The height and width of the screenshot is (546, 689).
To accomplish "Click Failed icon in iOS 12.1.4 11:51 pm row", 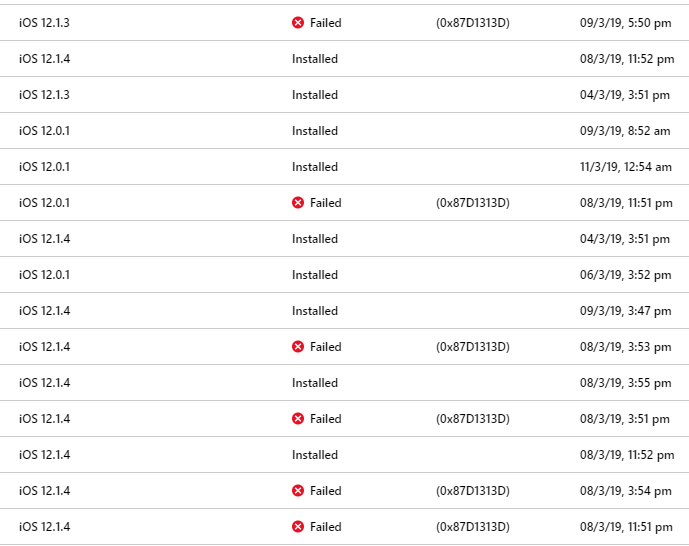I will click(298, 527).
